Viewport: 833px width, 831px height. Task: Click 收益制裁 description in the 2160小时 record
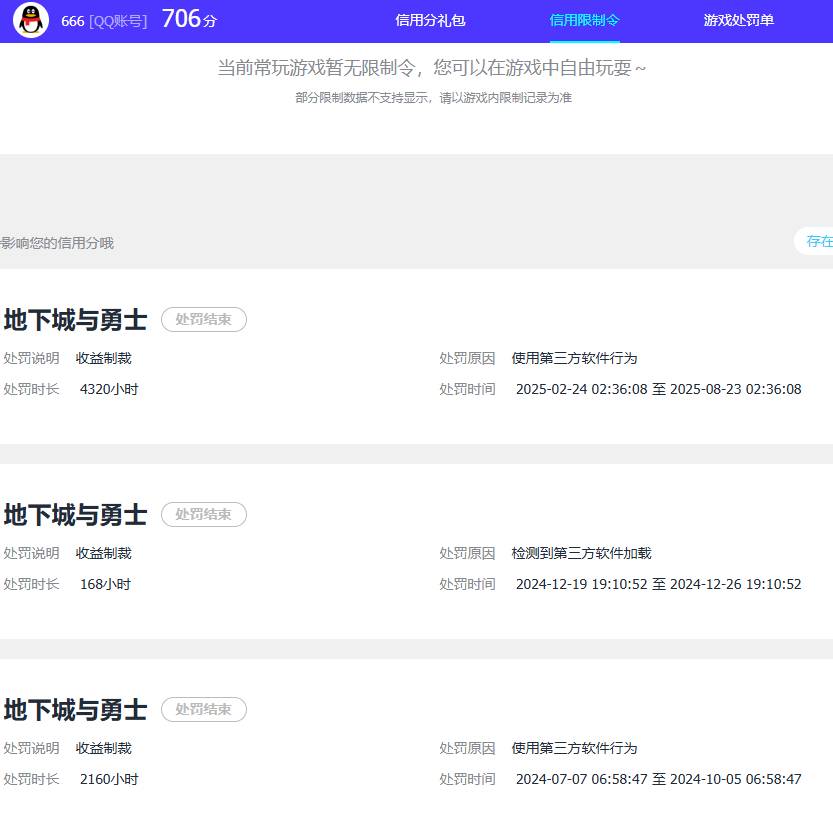(x=104, y=749)
